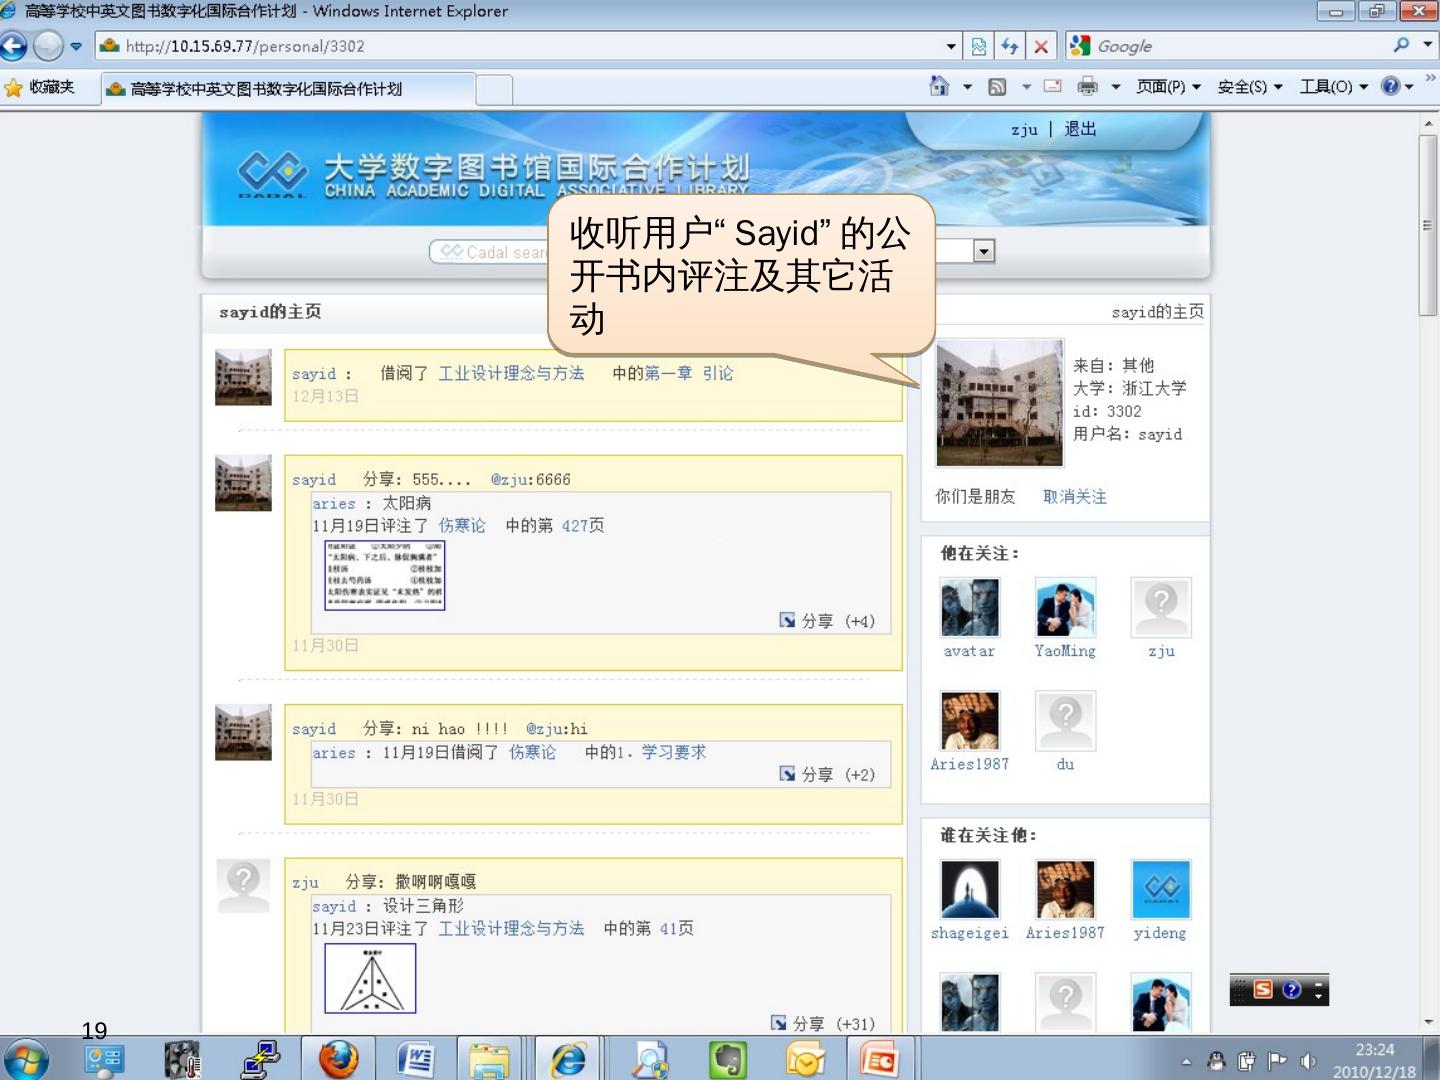The height and width of the screenshot is (1080, 1440).
Task: Open YaoMing's profile avatar thumbnail
Action: [1065, 607]
